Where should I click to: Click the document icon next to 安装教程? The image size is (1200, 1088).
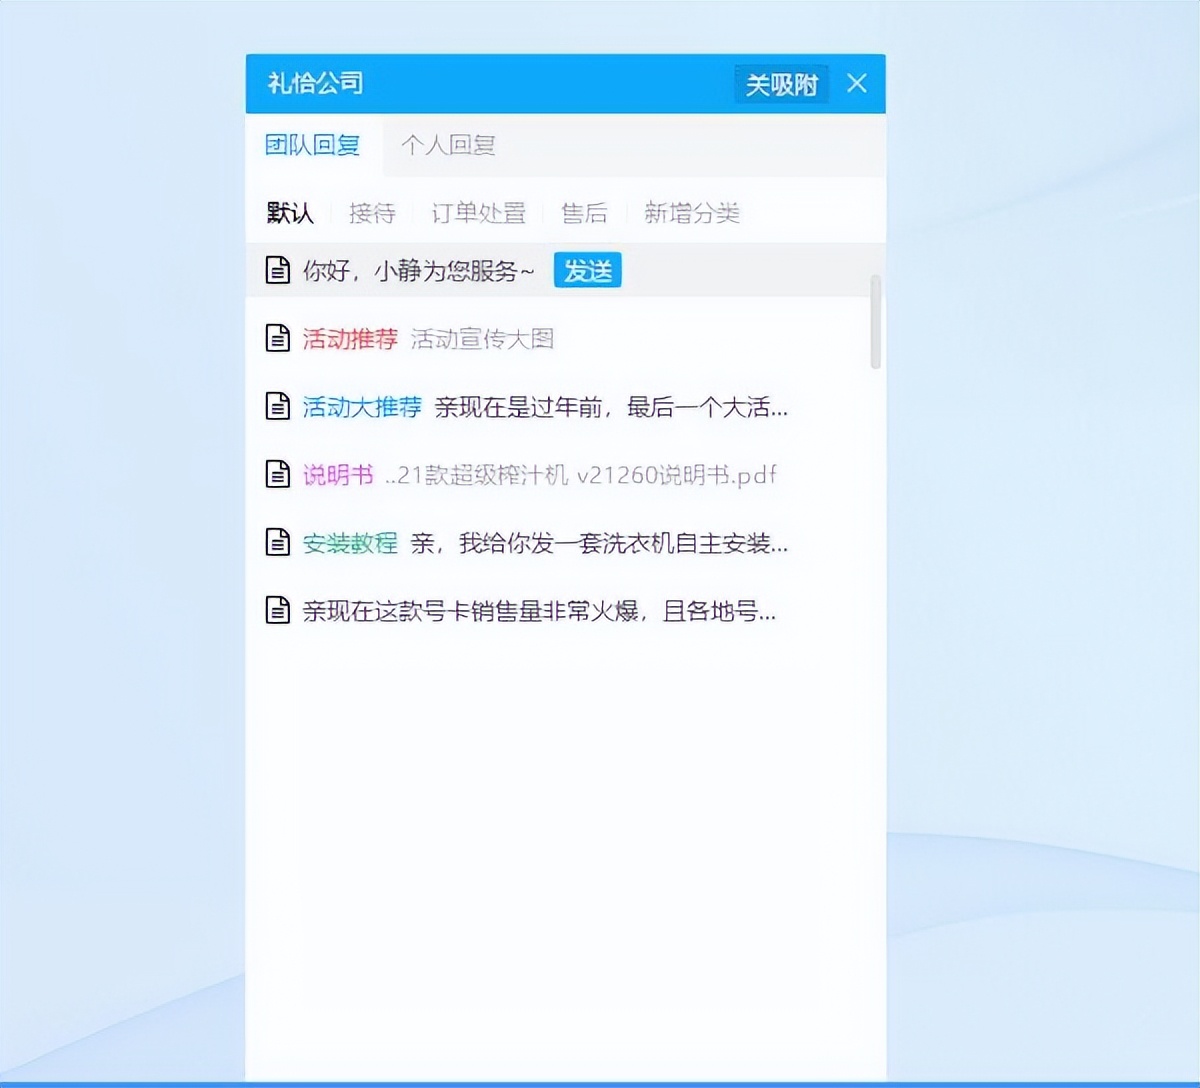click(x=277, y=542)
